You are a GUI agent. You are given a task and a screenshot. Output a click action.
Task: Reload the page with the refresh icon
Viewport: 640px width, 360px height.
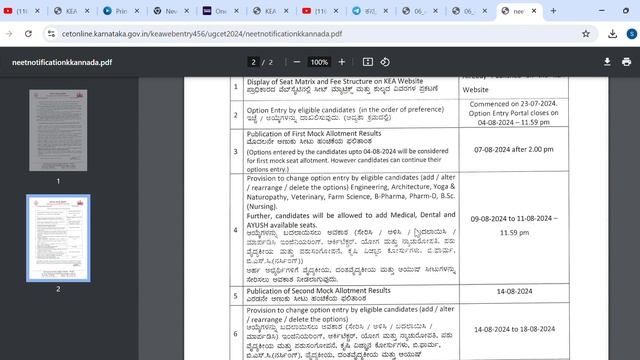[28, 34]
